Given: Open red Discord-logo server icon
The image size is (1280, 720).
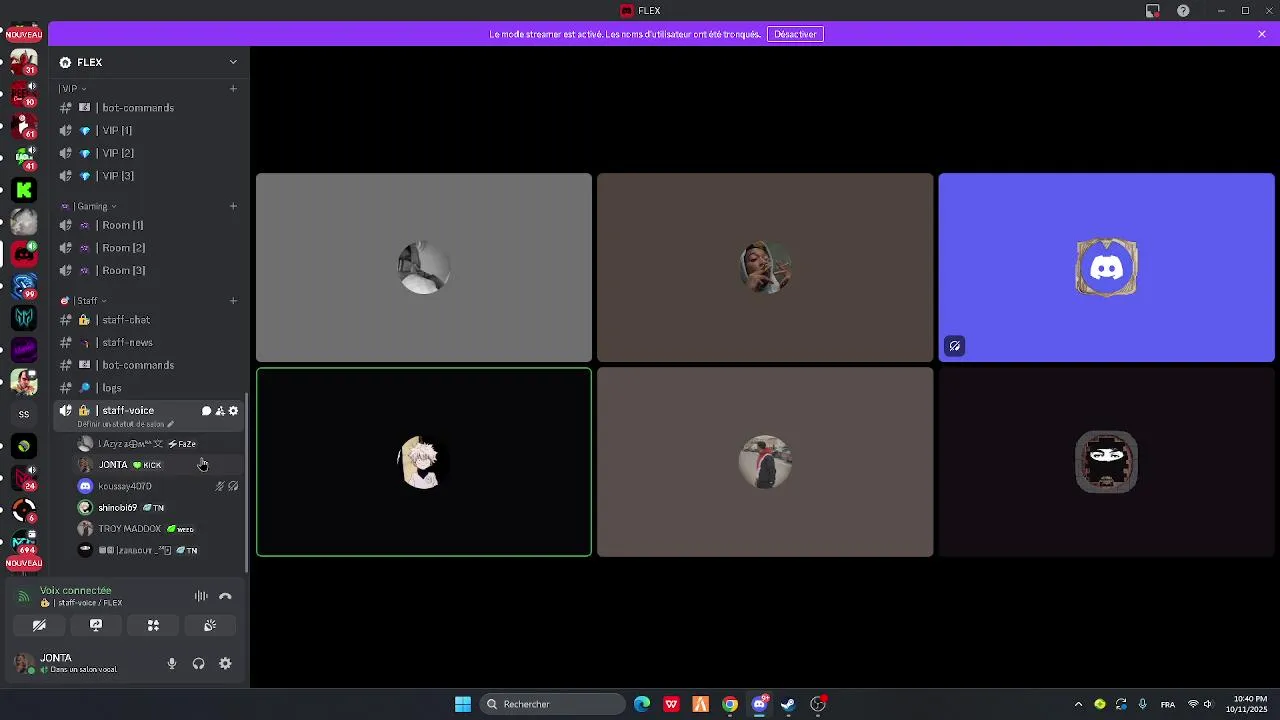Looking at the screenshot, I should 24,254.
